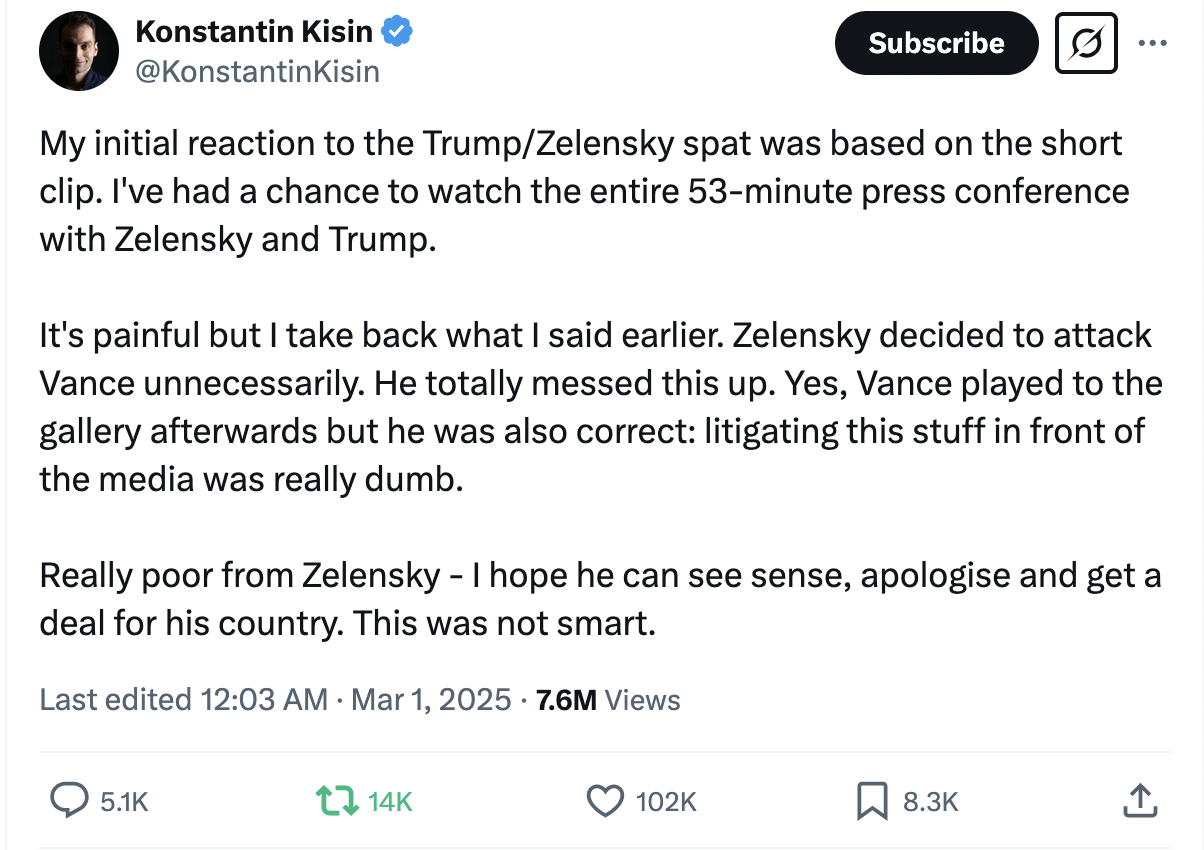The height and width of the screenshot is (850, 1204).
Task: Open the three-dots more options menu
Action: click(x=1153, y=43)
